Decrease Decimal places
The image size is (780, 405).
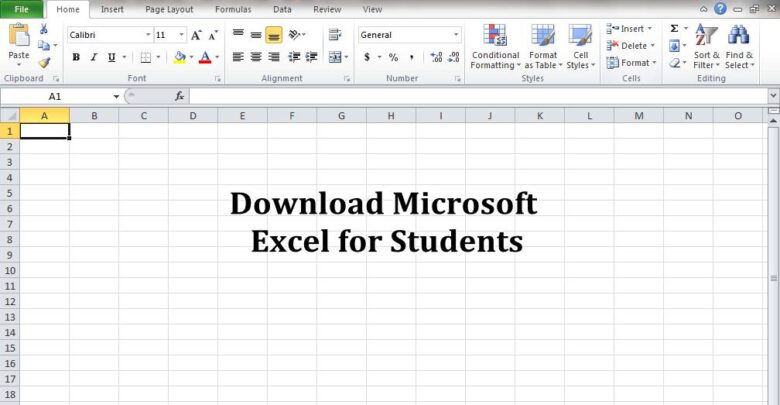454,57
